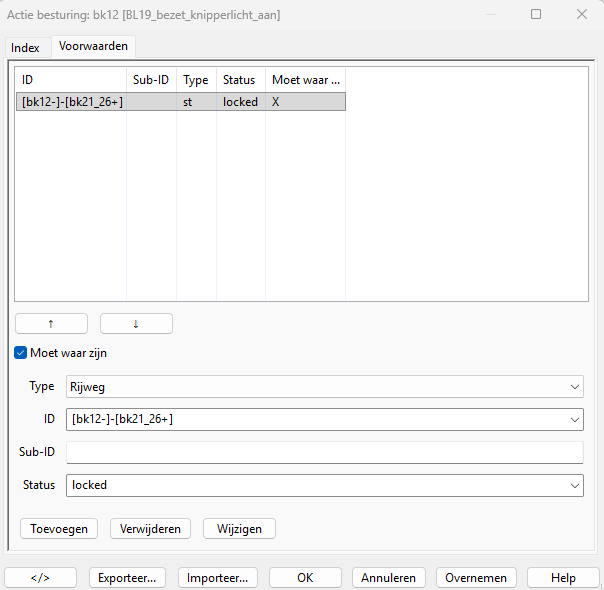Click the Exporteer... button

click(127, 577)
